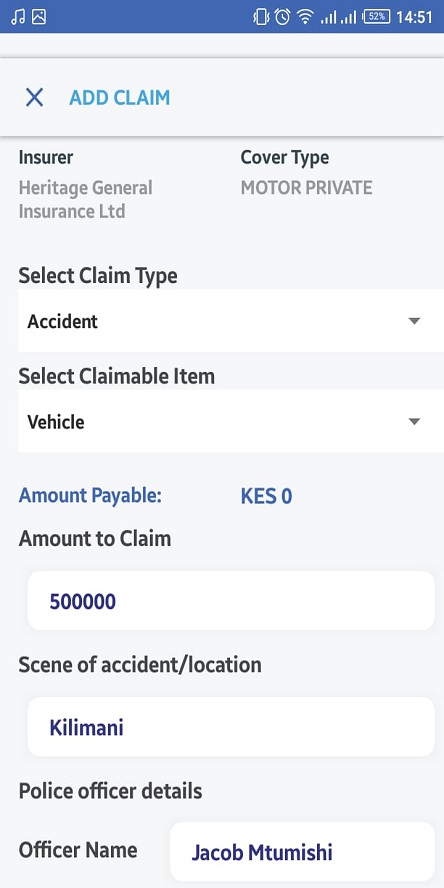
Task: Tap the Wi-Fi status icon
Action: click(305, 18)
